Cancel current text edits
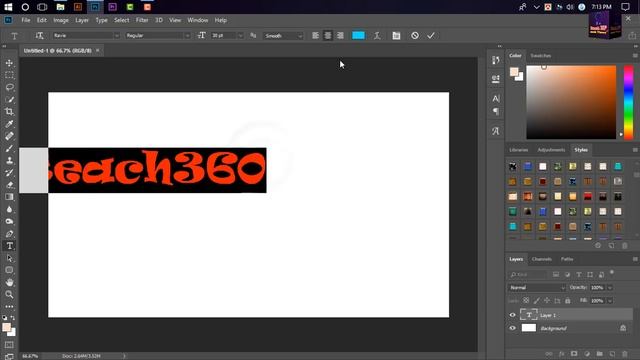The width and height of the screenshot is (640, 360). point(415,36)
